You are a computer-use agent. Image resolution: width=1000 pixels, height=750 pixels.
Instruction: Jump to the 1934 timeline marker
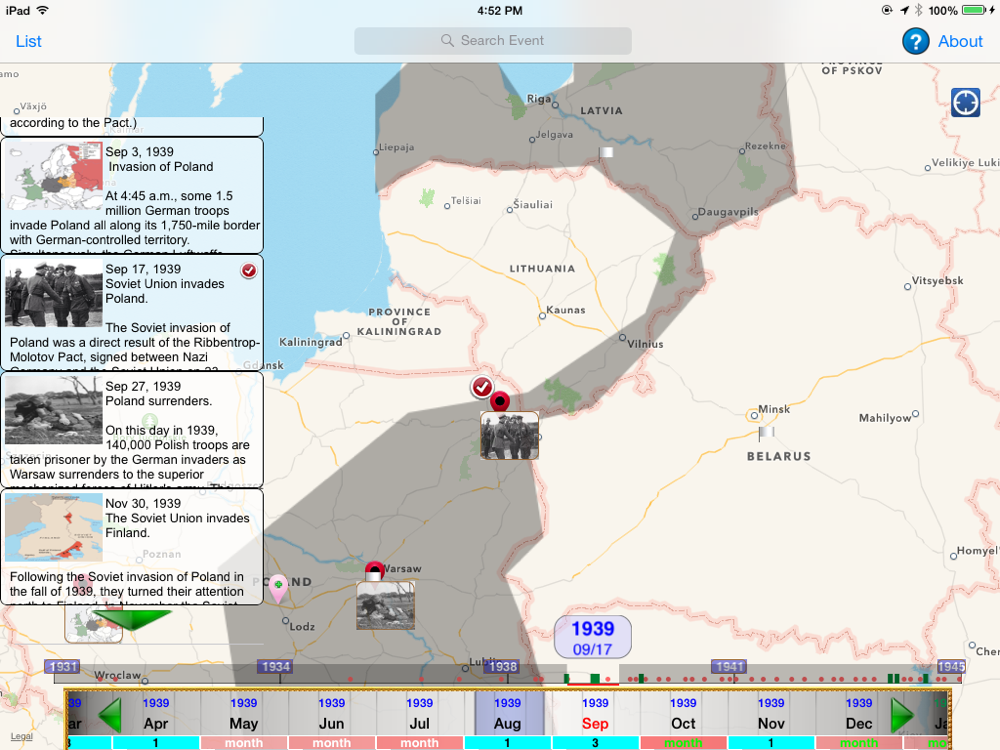[275, 666]
